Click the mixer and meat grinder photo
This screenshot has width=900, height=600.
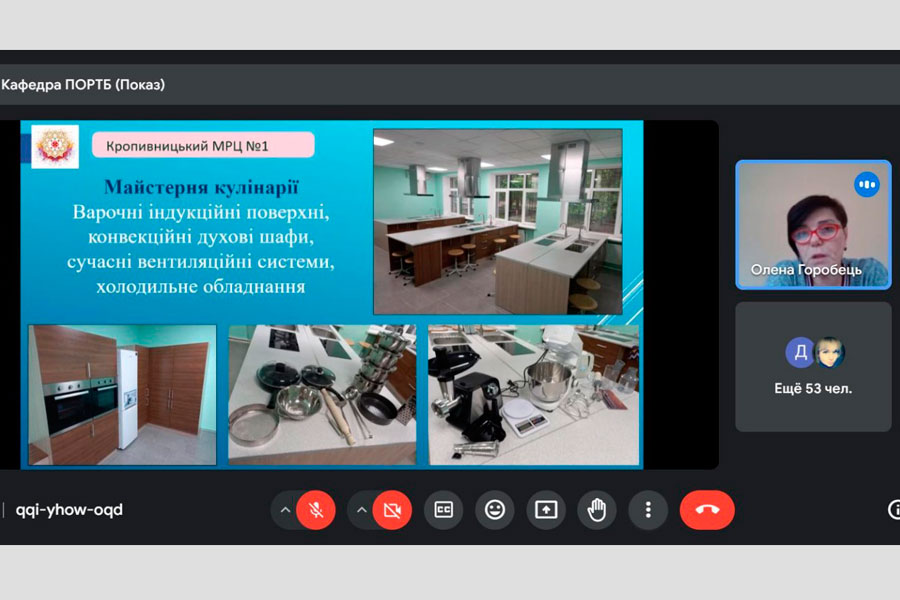pos(534,395)
